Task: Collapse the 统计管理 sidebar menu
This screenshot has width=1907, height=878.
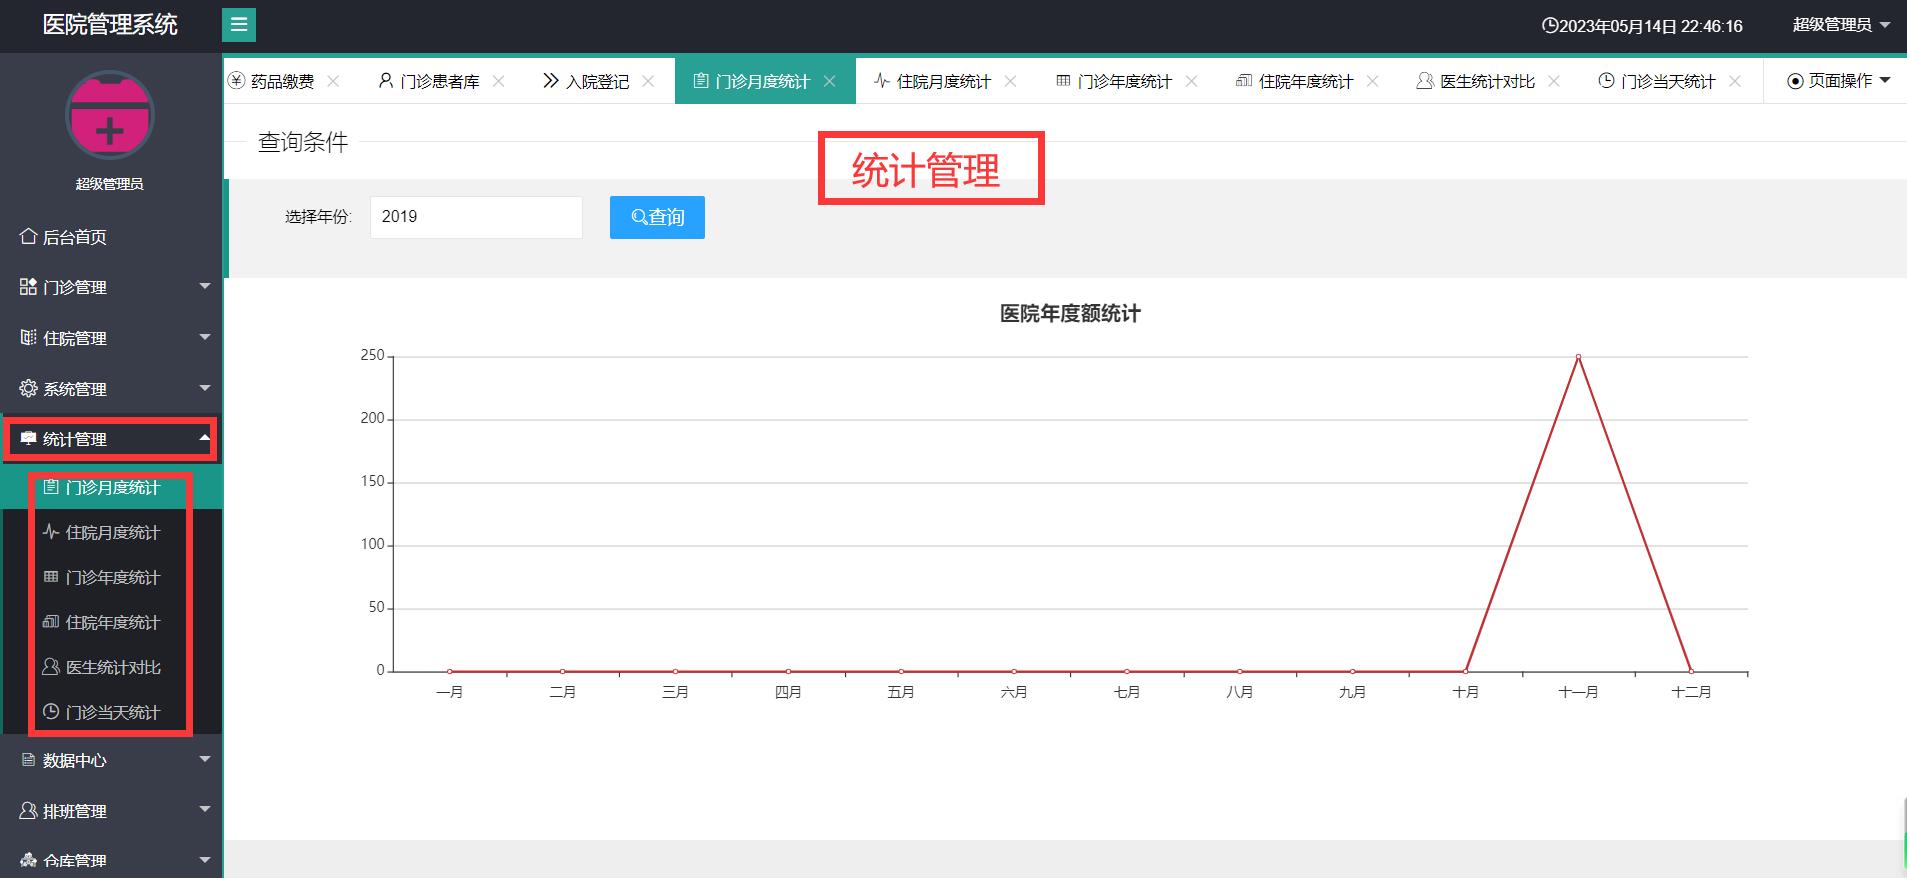Action: point(110,439)
